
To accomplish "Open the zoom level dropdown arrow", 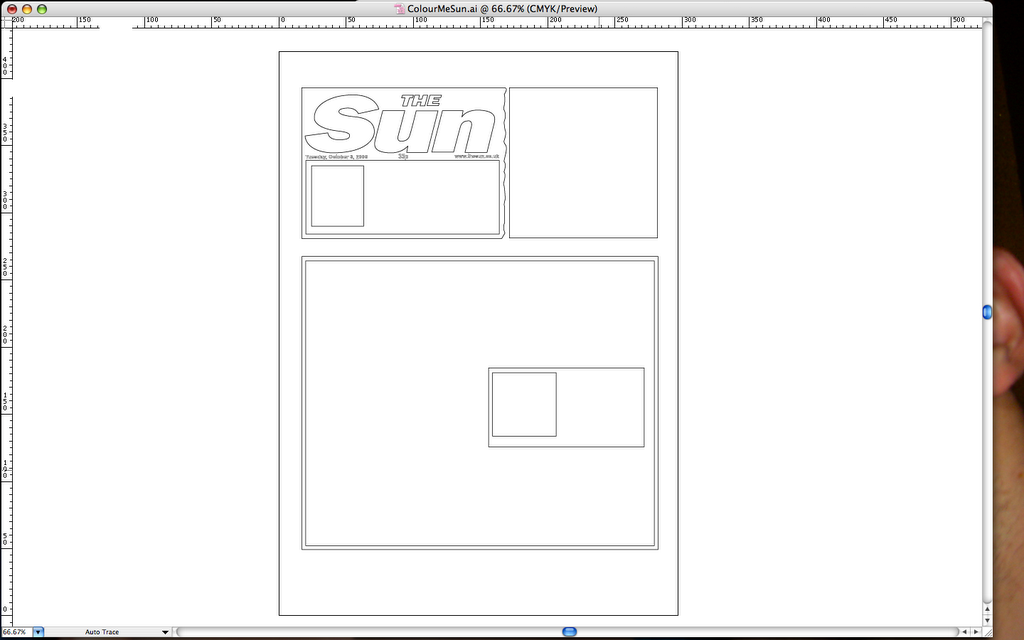I will (x=38, y=632).
